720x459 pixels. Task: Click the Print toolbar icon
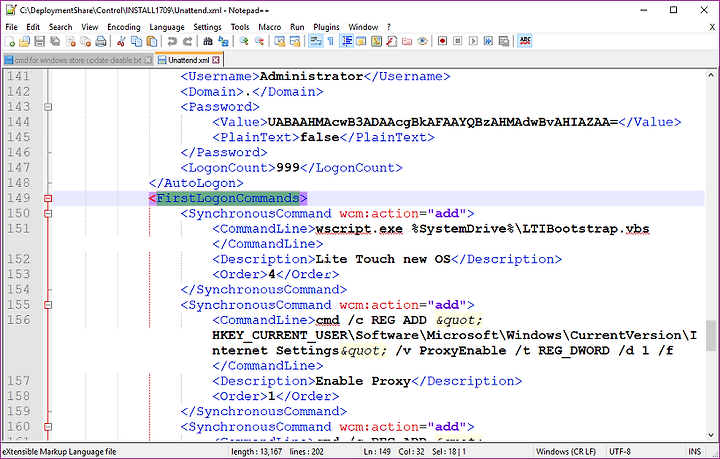click(x=101, y=41)
